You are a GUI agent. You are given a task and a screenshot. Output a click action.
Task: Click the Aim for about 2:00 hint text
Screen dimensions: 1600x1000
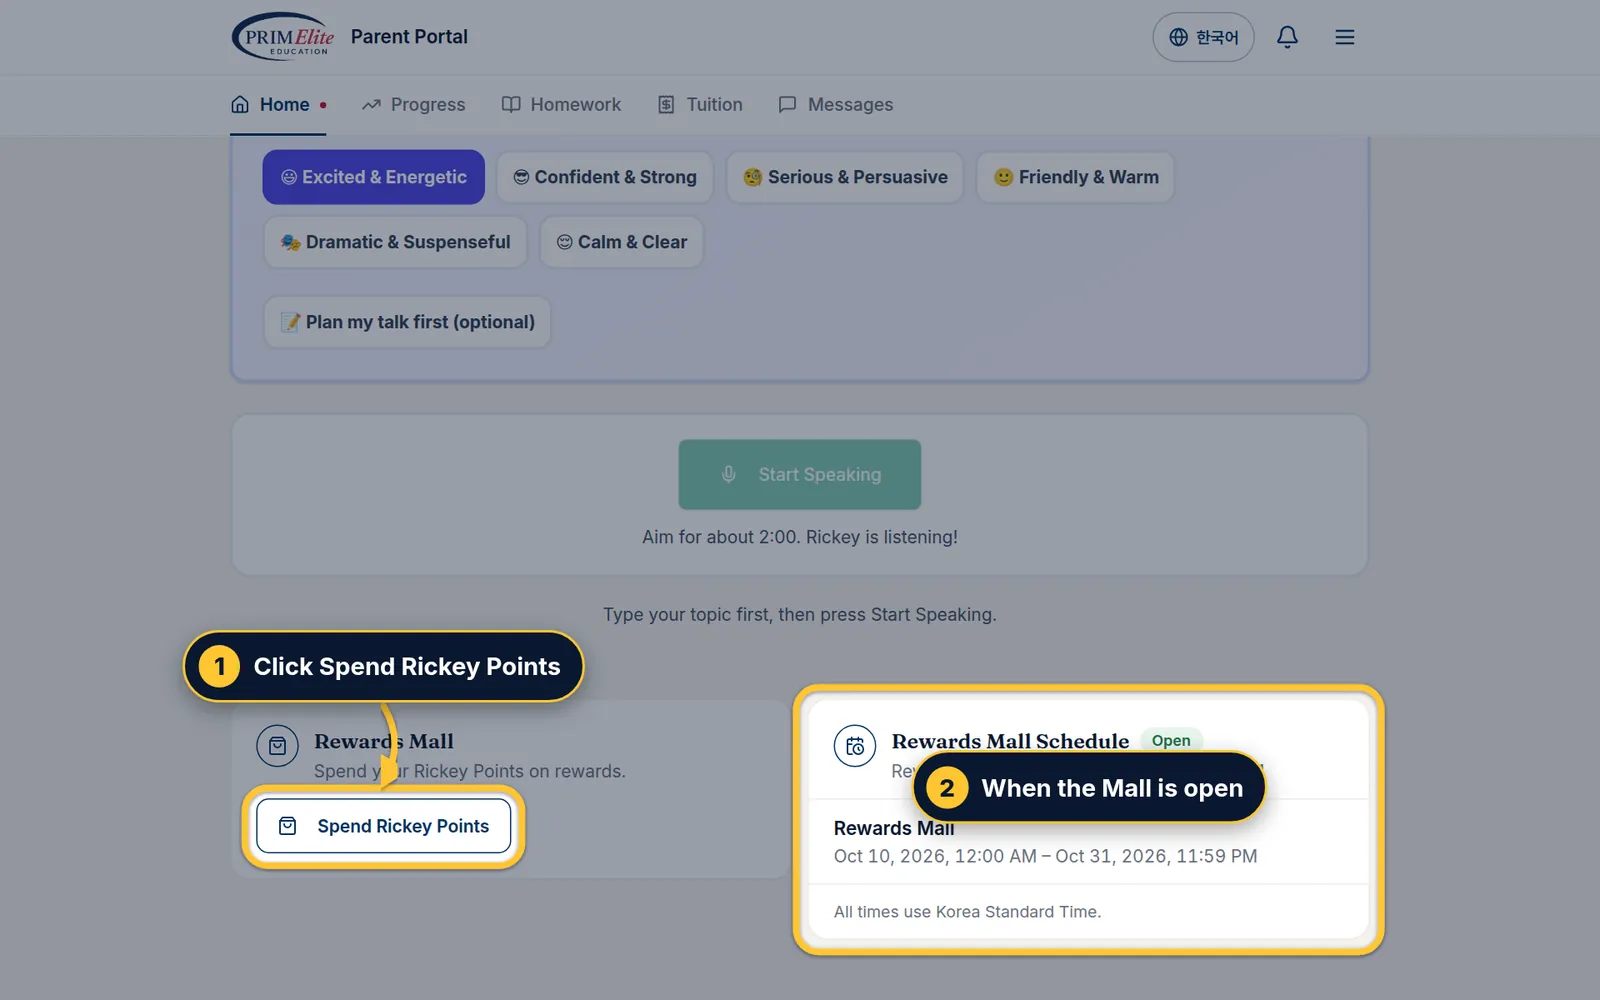[x=800, y=537]
